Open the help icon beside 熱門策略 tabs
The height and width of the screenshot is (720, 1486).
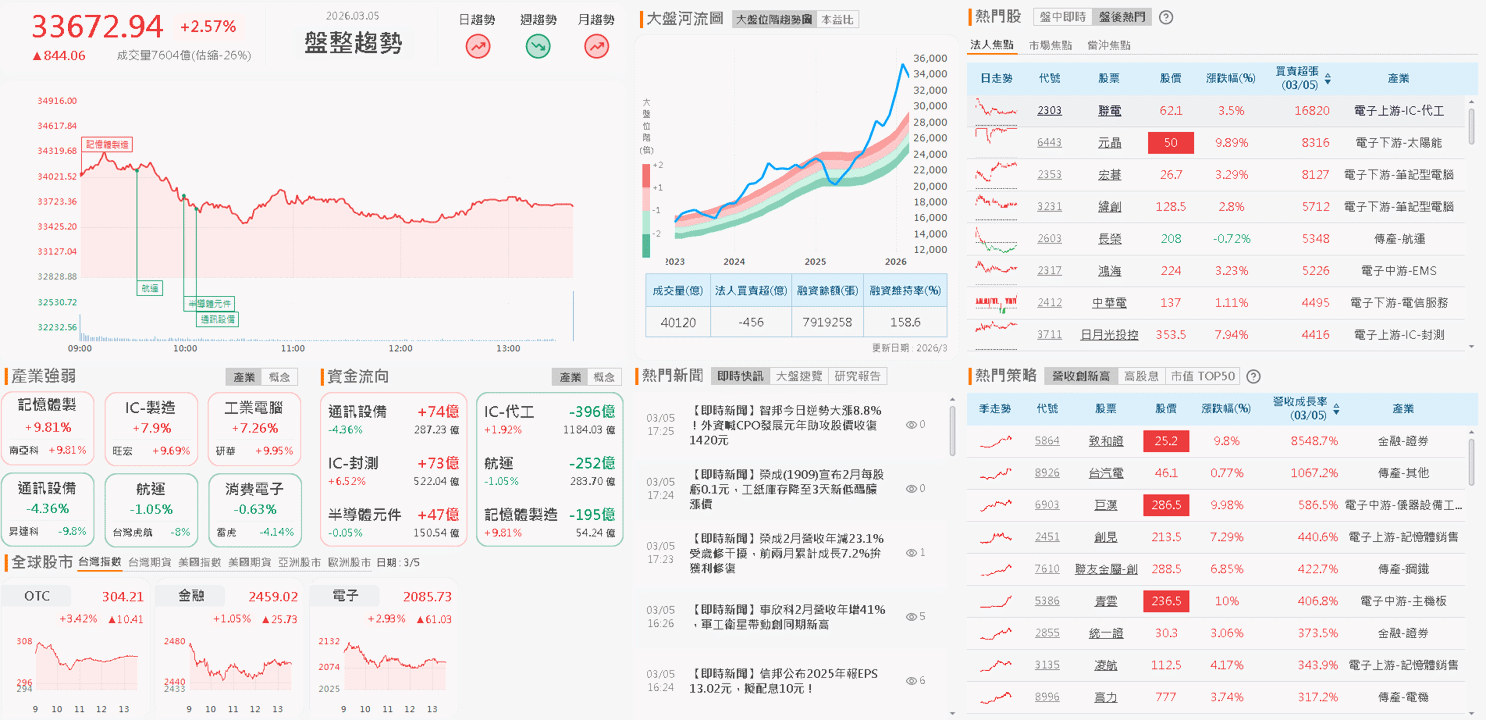(1253, 376)
